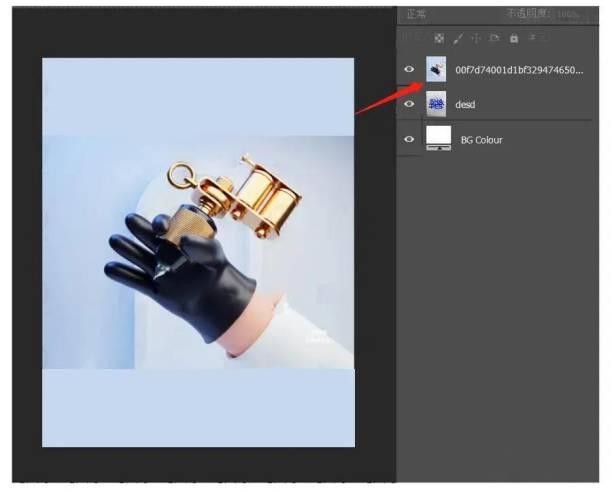Toggle visibility of the desd layer
The image size is (612, 492).
(x=408, y=104)
